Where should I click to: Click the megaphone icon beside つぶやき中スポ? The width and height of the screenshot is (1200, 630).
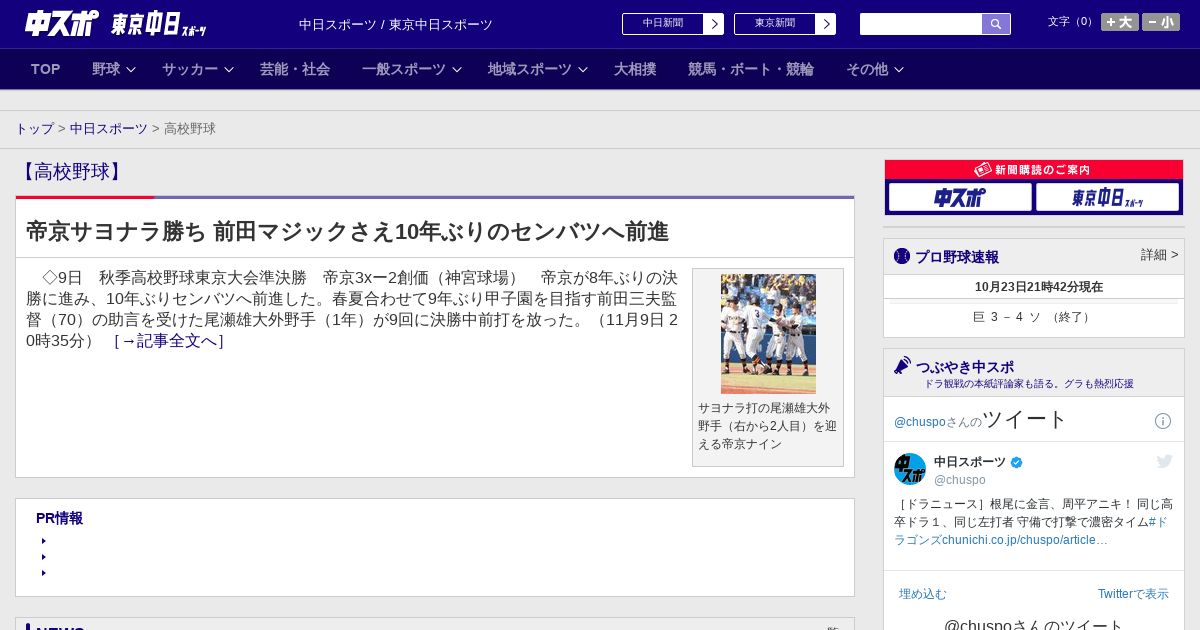[902, 366]
